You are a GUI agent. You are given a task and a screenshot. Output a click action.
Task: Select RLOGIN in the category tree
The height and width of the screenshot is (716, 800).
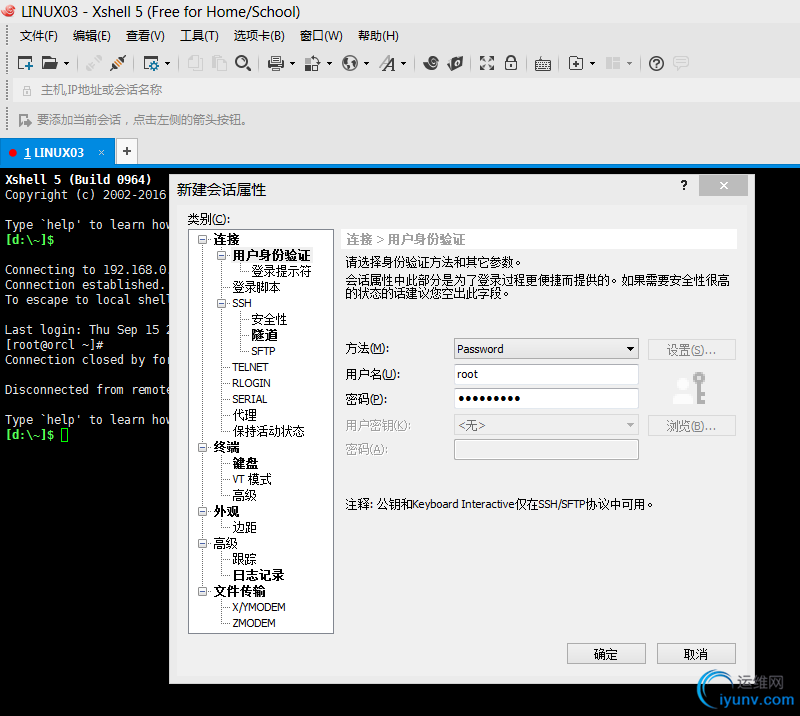click(251, 383)
